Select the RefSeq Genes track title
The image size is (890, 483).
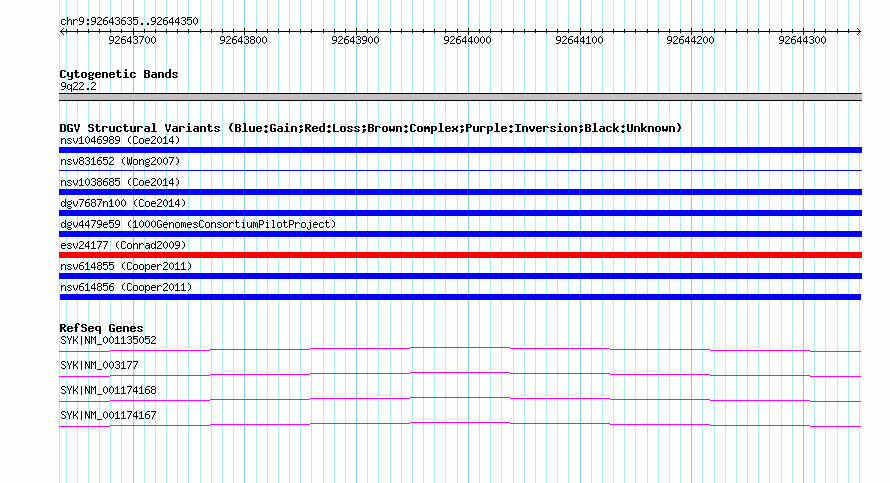[x=101, y=328]
